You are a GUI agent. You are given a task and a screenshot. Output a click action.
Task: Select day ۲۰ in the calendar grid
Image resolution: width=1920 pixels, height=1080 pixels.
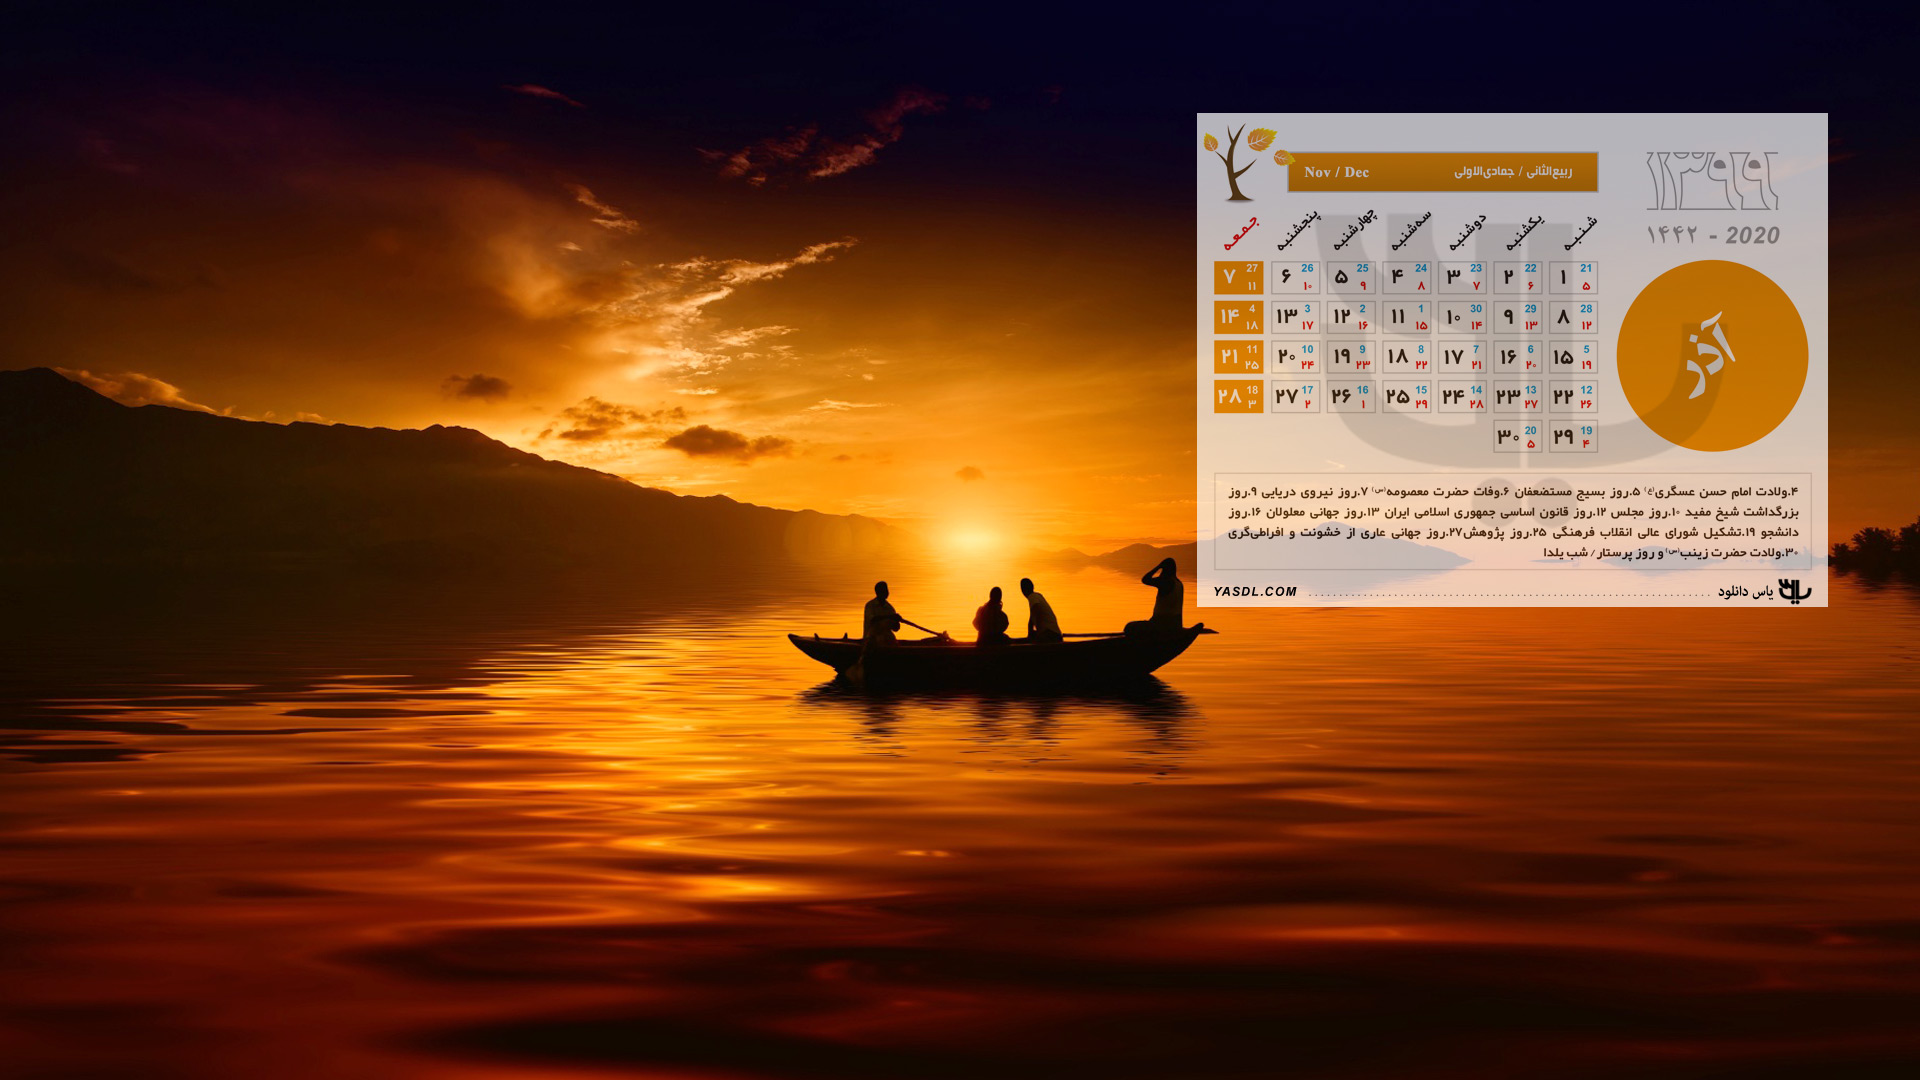(x=1296, y=357)
